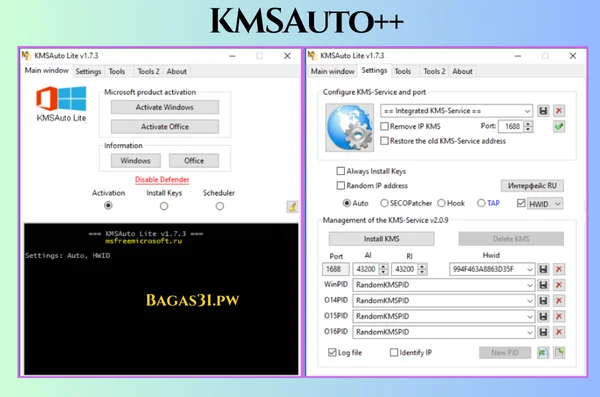Click the globe and gear KMS-Service image
600x397 pixels.
(349, 127)
